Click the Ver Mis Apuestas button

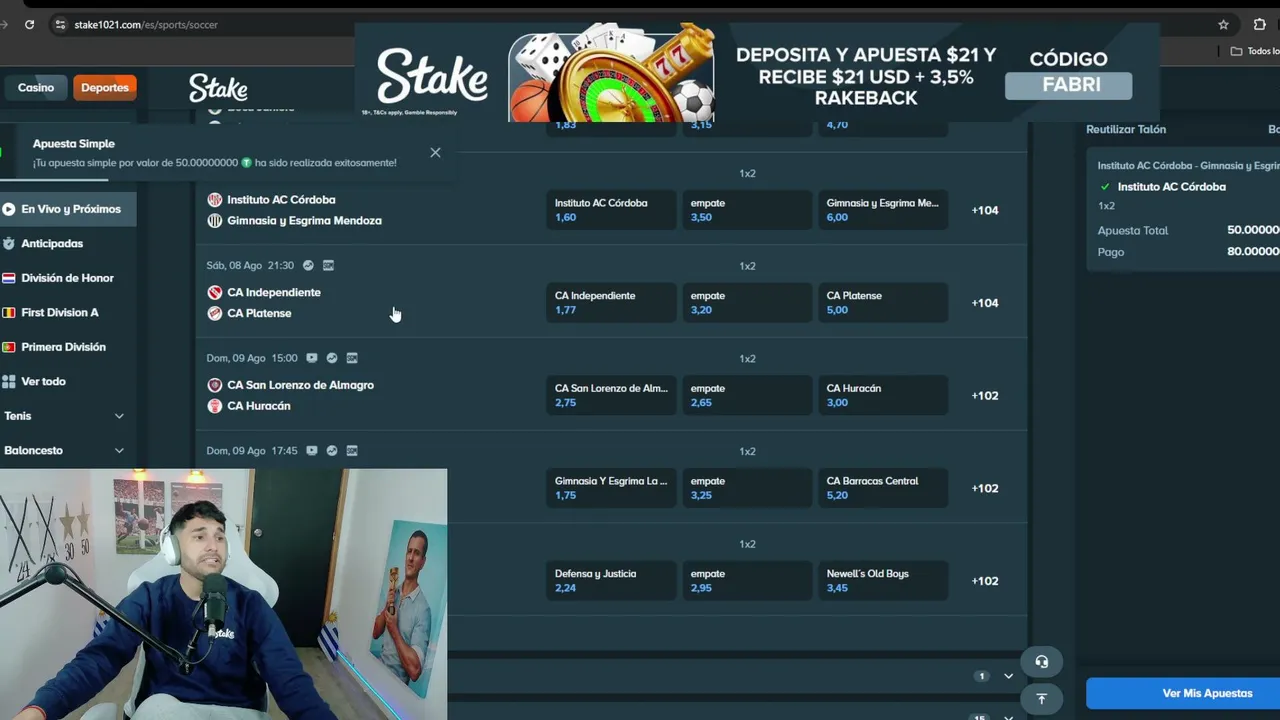pos(1183,693)
